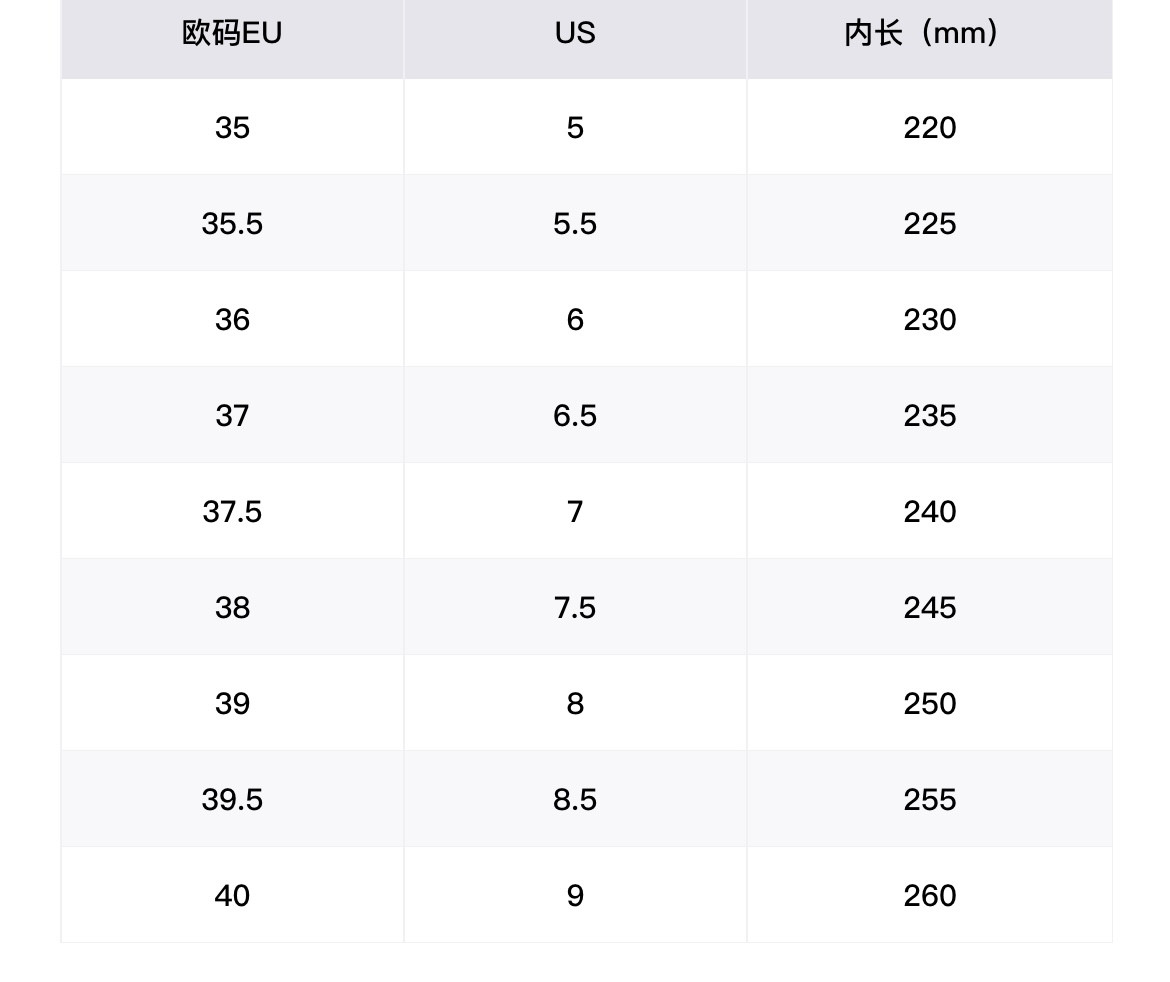This screenshot has height=982, width=1170.
Task: Click inner length 220 cell
Action: tap(929, 127)
